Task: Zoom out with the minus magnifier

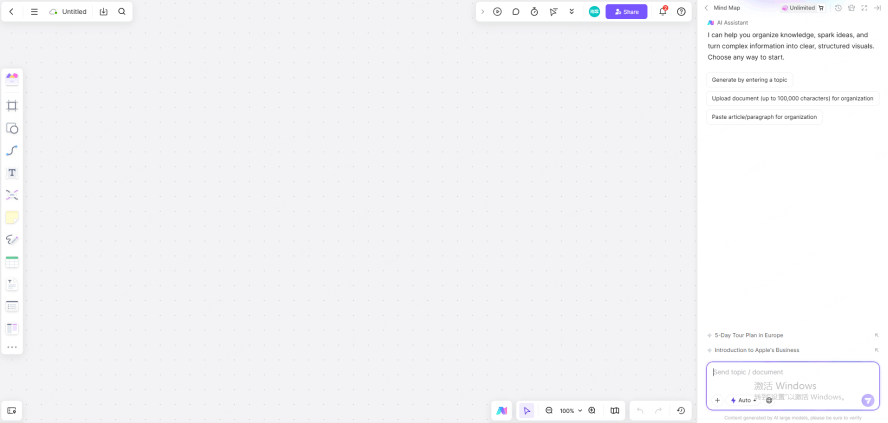Action: pos(549,411)
